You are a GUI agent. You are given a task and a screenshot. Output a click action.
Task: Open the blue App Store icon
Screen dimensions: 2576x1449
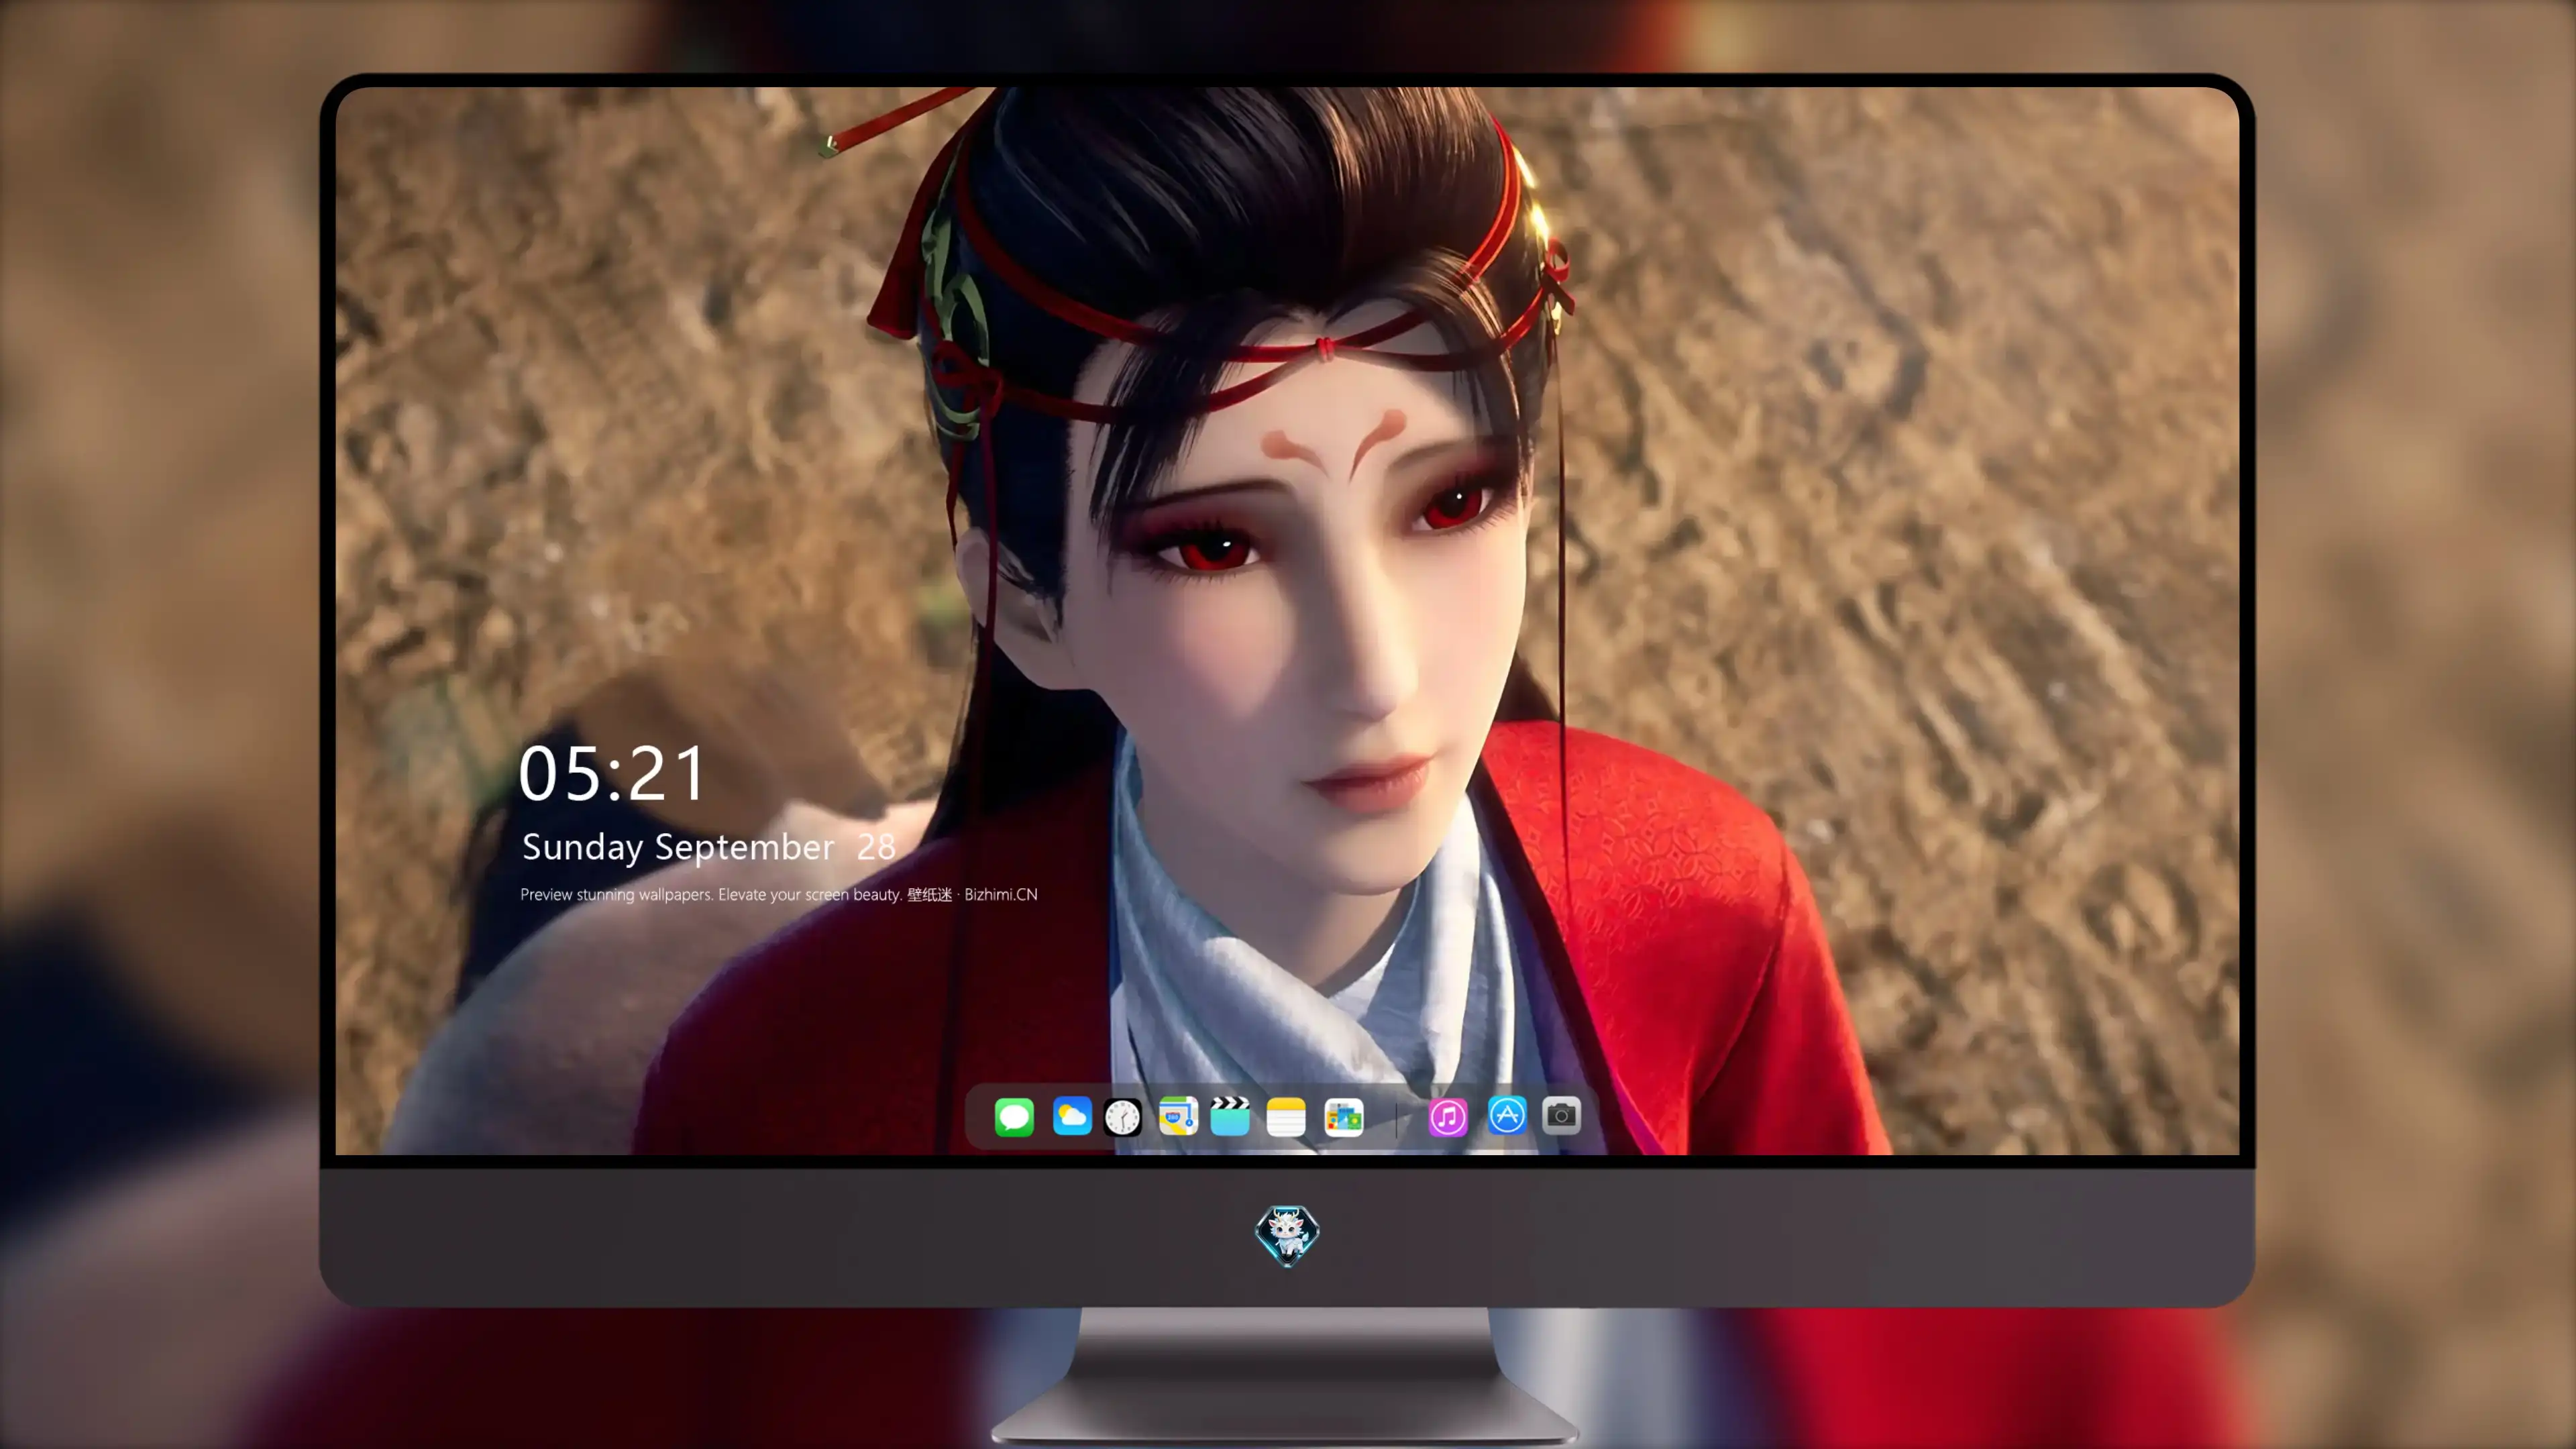click(1506, 1116)
